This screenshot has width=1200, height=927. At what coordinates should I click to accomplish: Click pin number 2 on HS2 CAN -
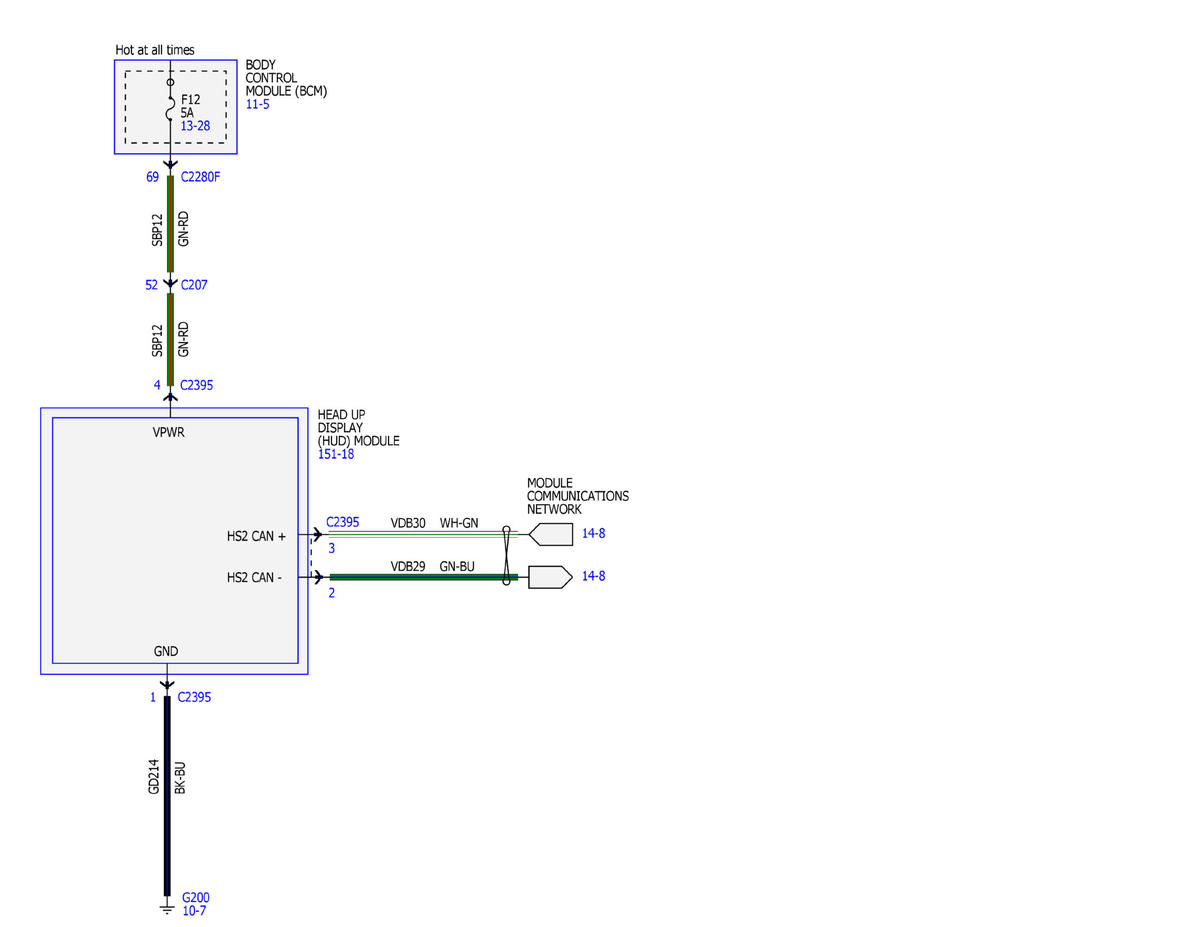pos(331,593)
